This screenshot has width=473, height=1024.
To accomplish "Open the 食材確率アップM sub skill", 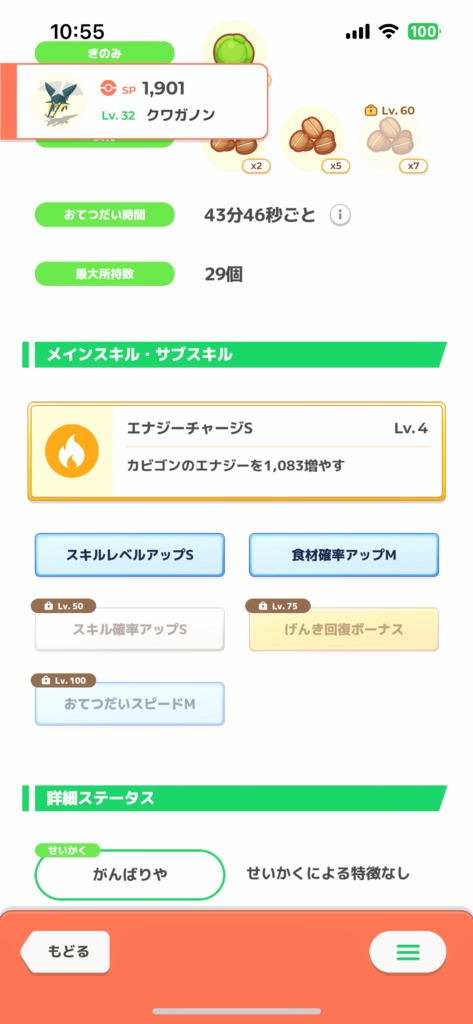I will click(344, 555).
